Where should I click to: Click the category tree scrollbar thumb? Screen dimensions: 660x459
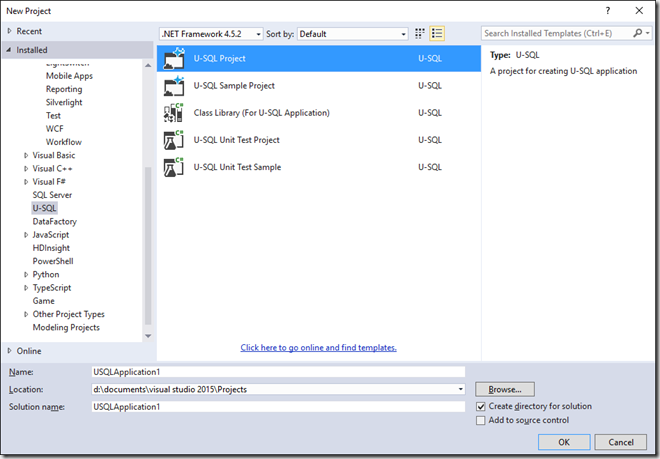click(x=148, y=246)
